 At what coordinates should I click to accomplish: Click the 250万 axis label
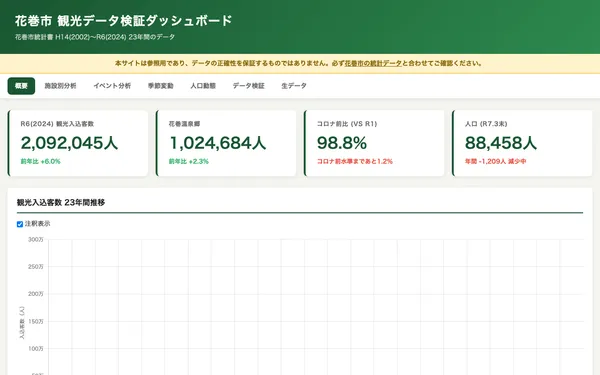tap(36, 267)
